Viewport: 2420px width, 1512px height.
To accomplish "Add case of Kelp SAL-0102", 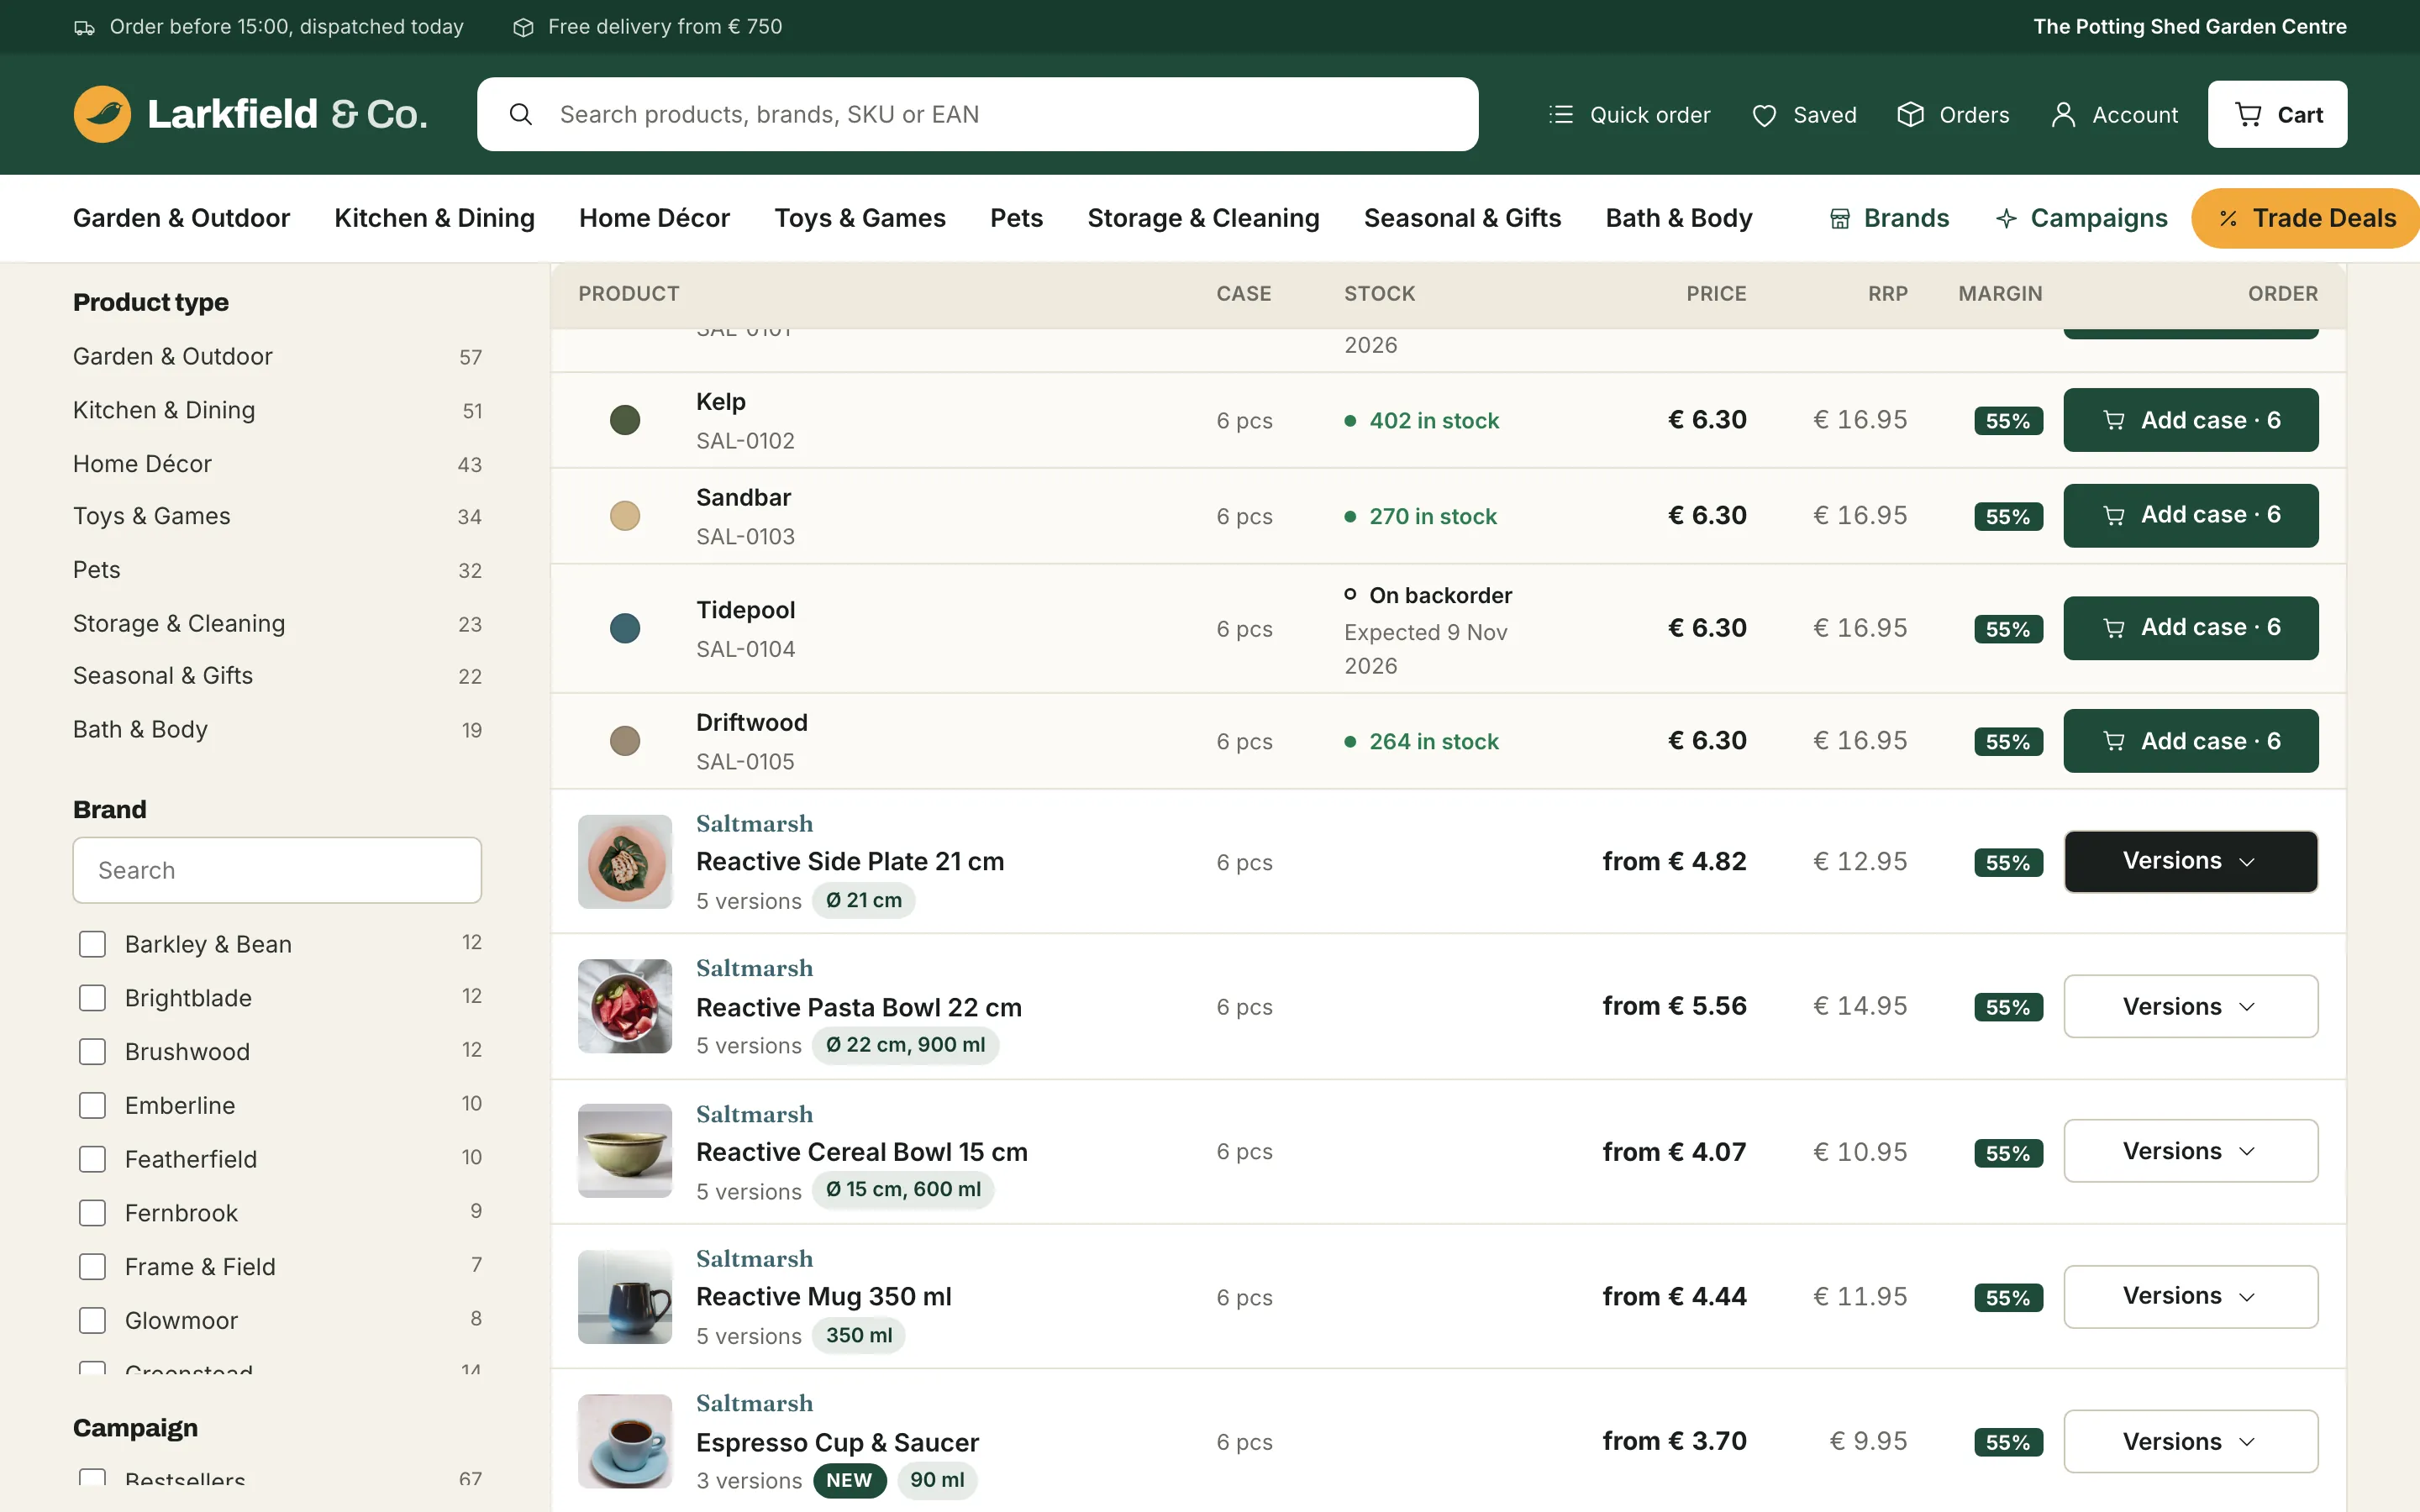I will (2190, 420).
